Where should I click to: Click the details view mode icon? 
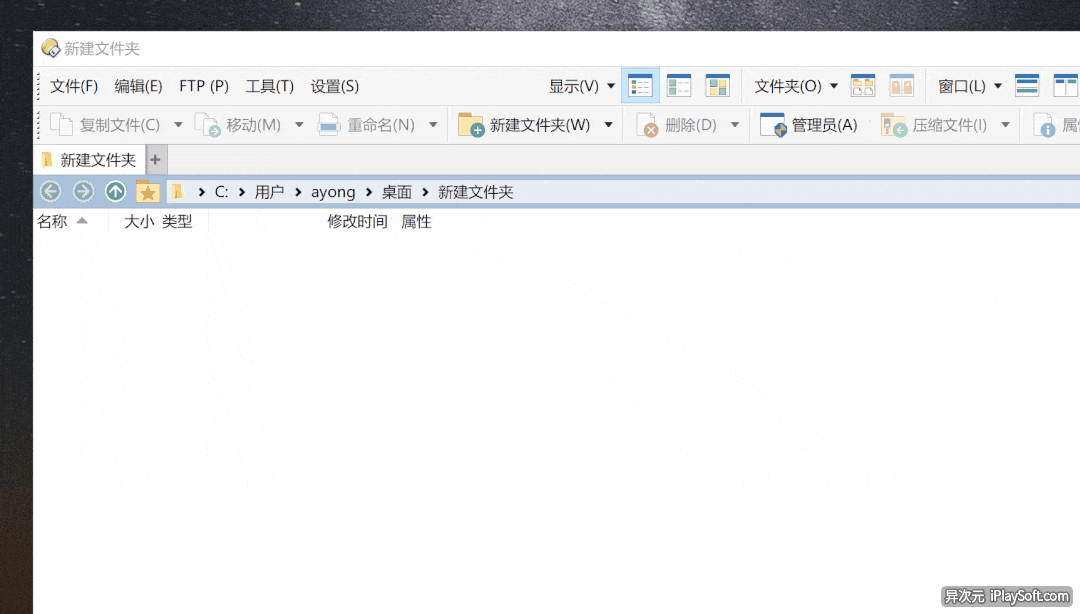[640, 86]
